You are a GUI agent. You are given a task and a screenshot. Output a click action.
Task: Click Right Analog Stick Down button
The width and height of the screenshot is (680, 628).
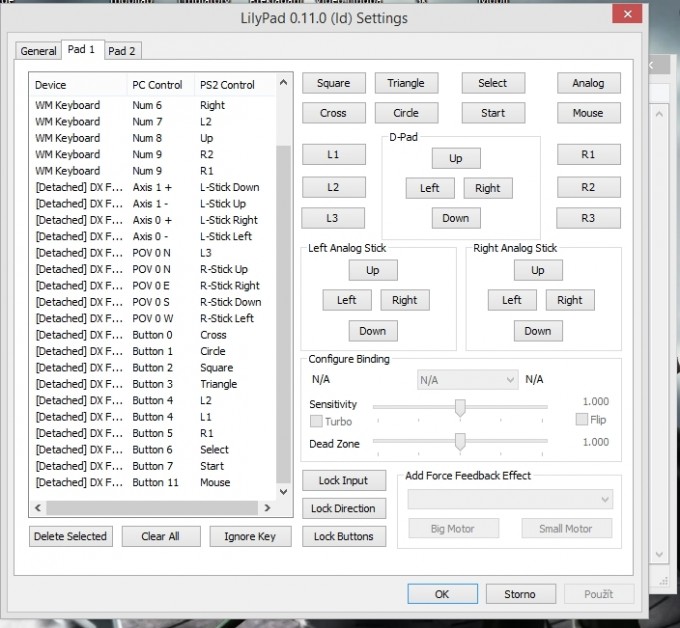[538, 331]
